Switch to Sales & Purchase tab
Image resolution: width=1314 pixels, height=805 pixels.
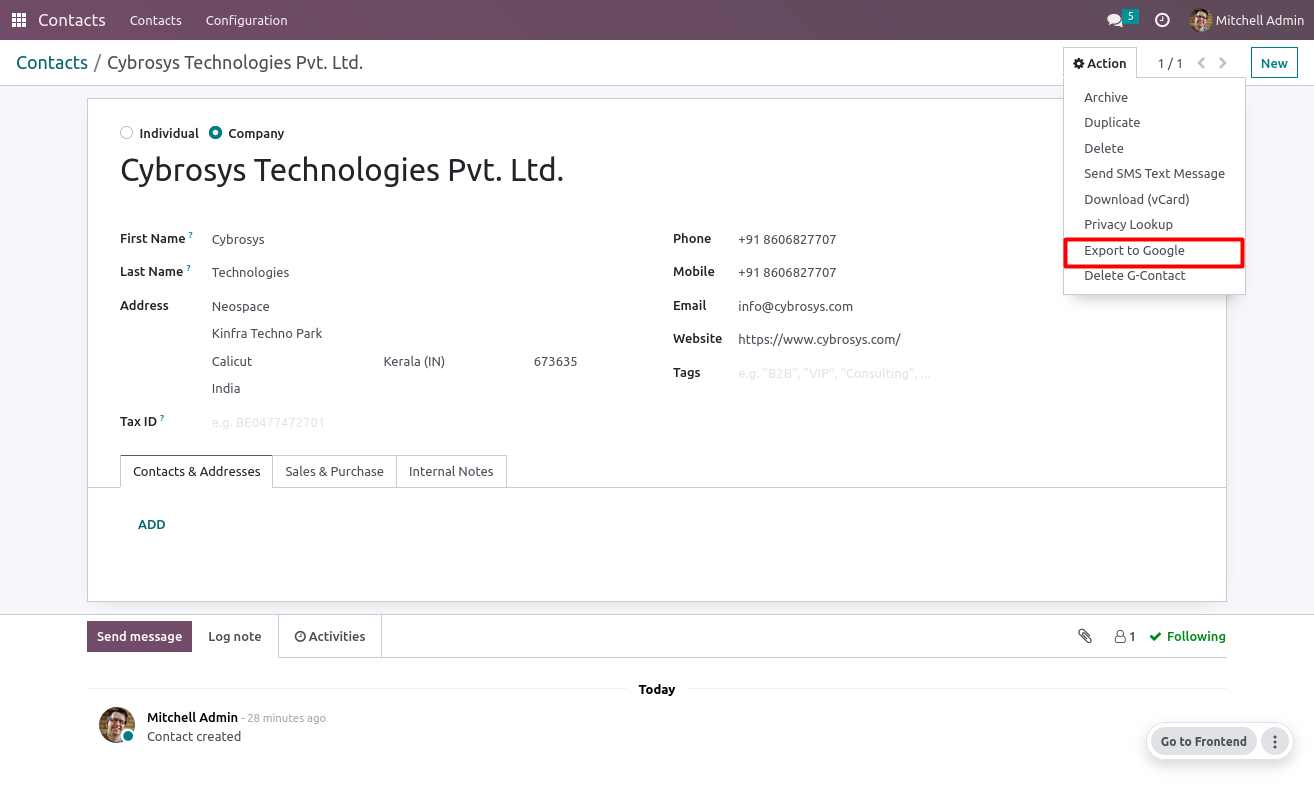coord(334,471)
